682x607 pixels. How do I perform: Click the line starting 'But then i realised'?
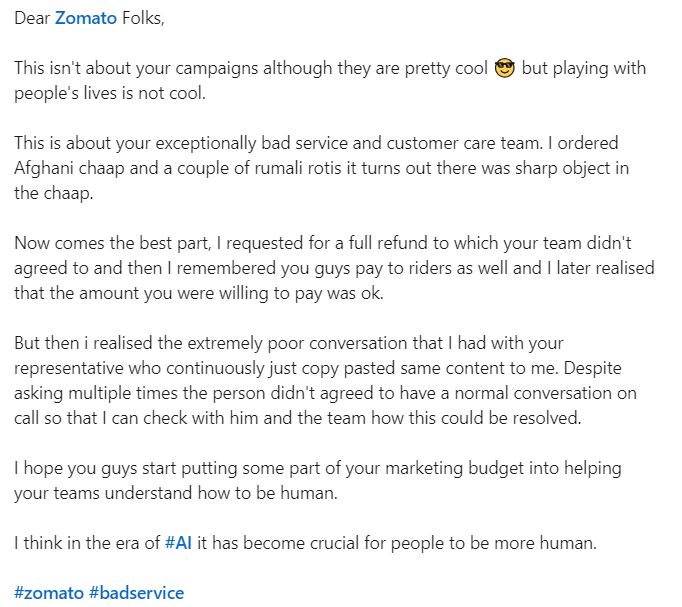(x=288, y=343)
